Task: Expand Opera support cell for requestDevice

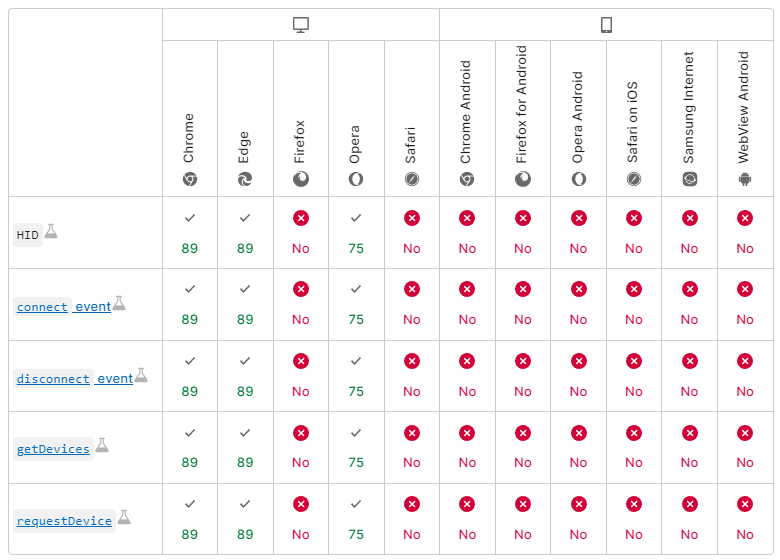Action: [356, 520]
